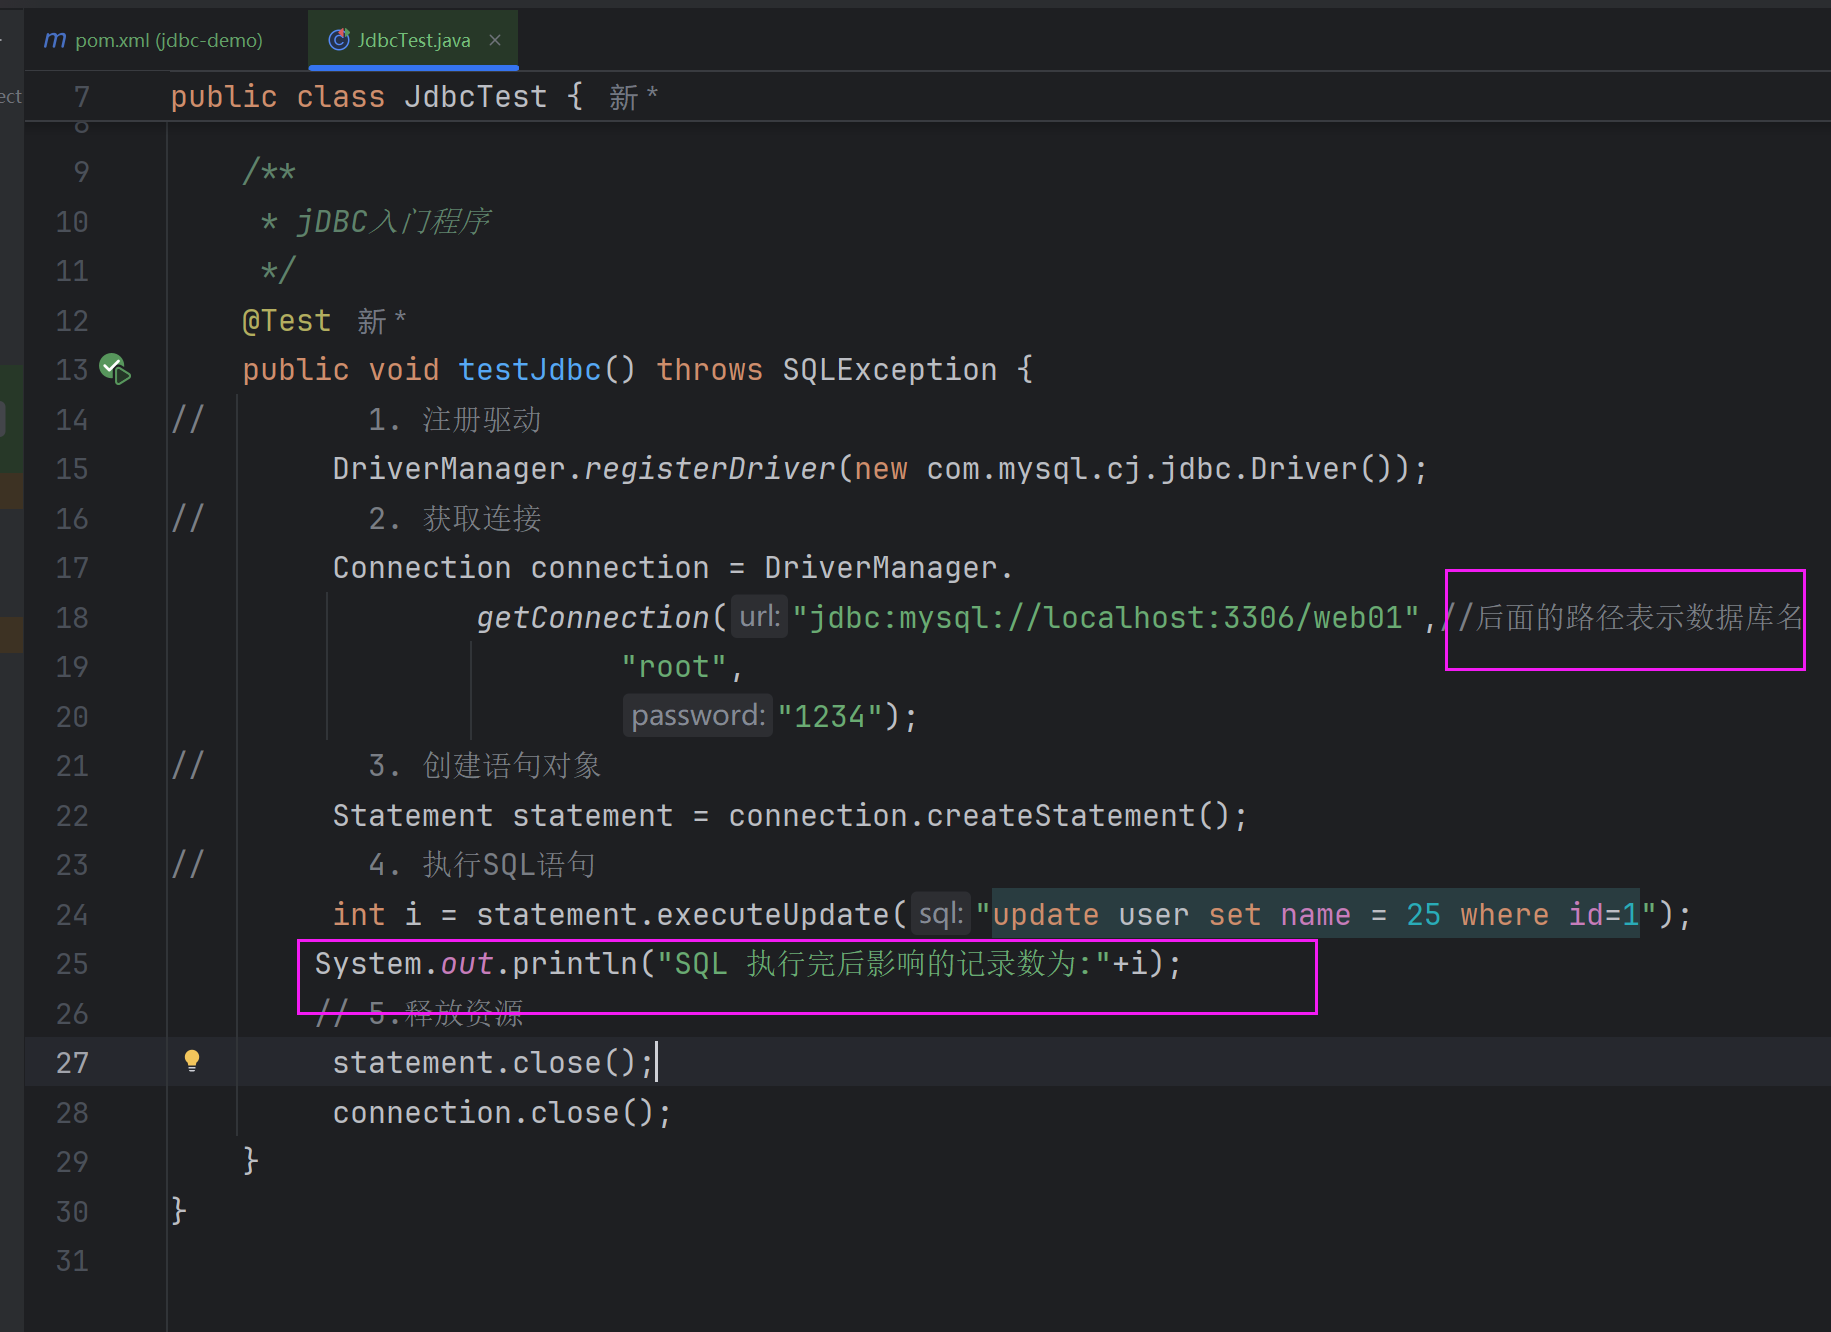This screenshot has height=1332, width=1831.
Task: Click the Maven icon on pom.xml tab
Action: tap(55, 40)
